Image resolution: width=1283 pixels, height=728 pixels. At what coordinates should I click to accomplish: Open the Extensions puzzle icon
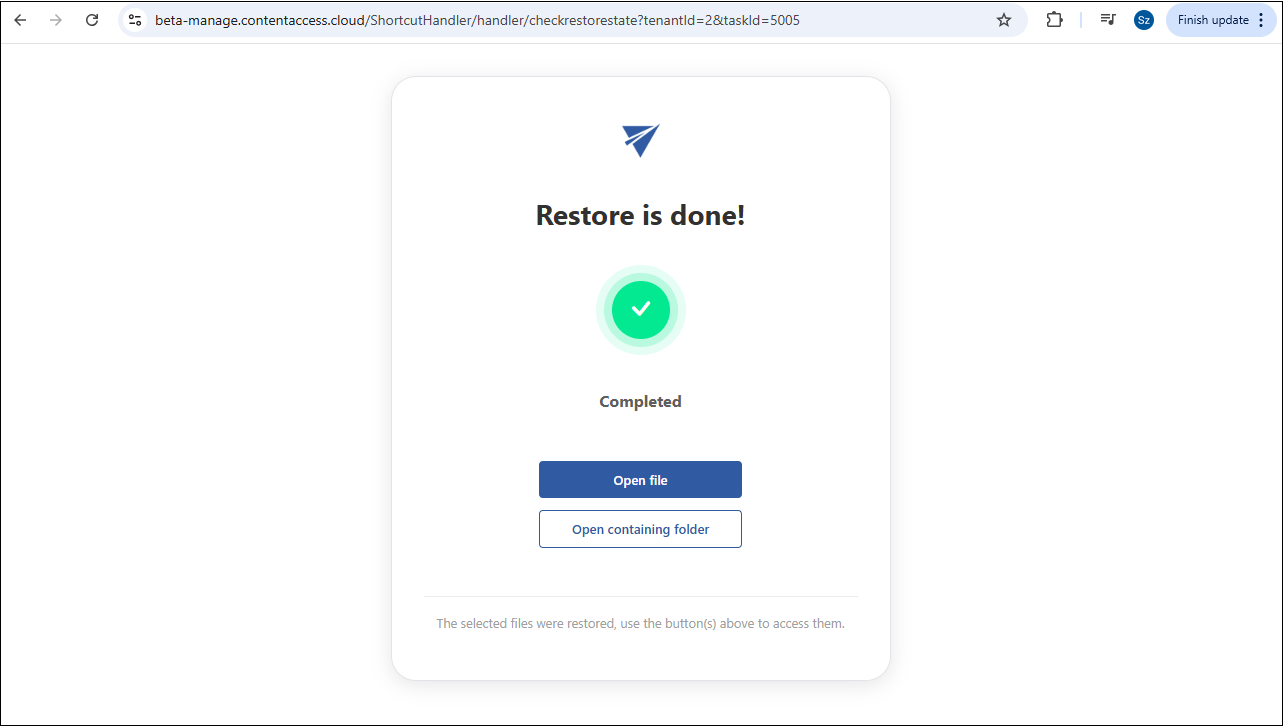[1054, 20]
